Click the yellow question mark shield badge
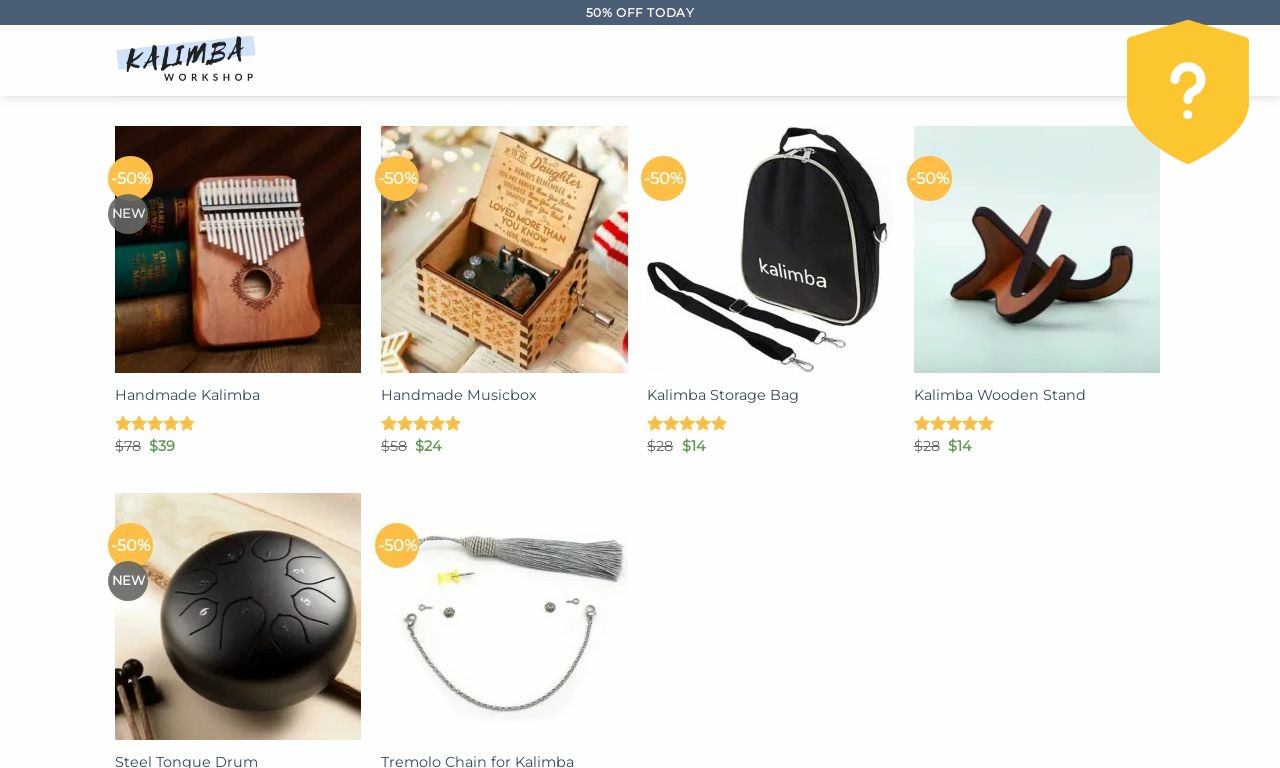This screenshot has height=768, width=1280. pyautogui.click(x=1188, y=92)
